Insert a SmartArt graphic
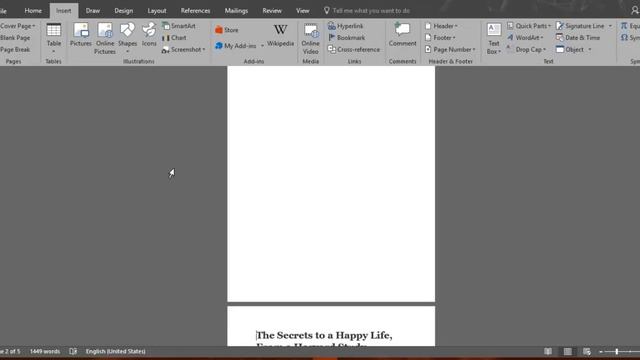The height and width of the screenshot is (360, 640). click(179, 26)
